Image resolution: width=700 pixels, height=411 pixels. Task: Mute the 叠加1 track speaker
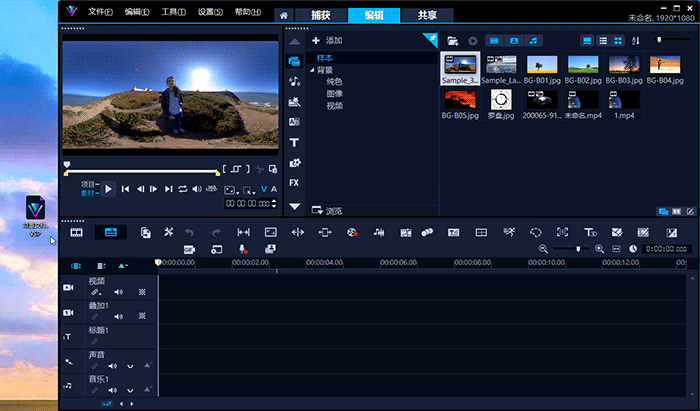(118, 316)
